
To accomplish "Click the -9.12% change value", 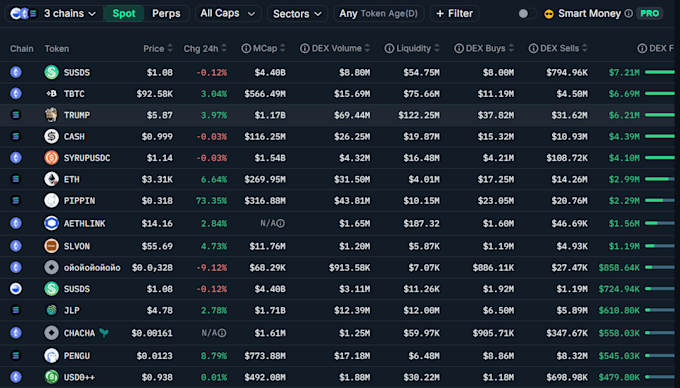I will 211,267.
